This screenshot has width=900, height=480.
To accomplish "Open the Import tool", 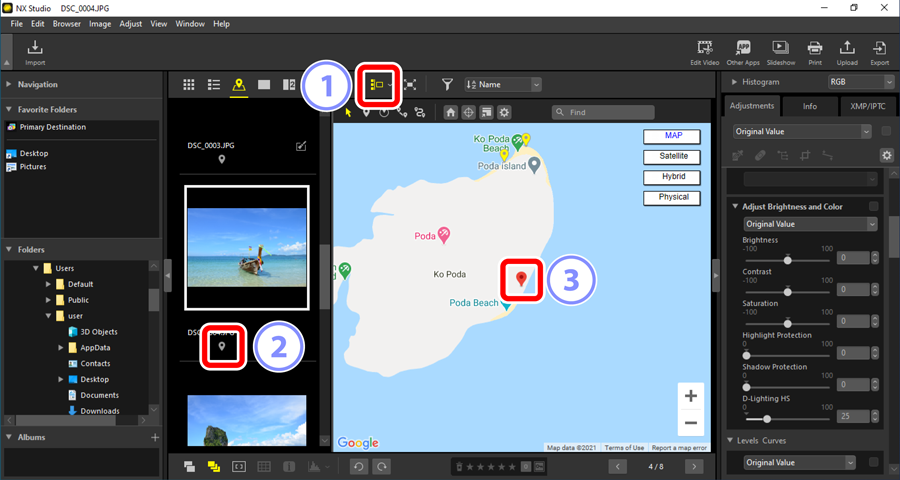I will coord(35,52).
